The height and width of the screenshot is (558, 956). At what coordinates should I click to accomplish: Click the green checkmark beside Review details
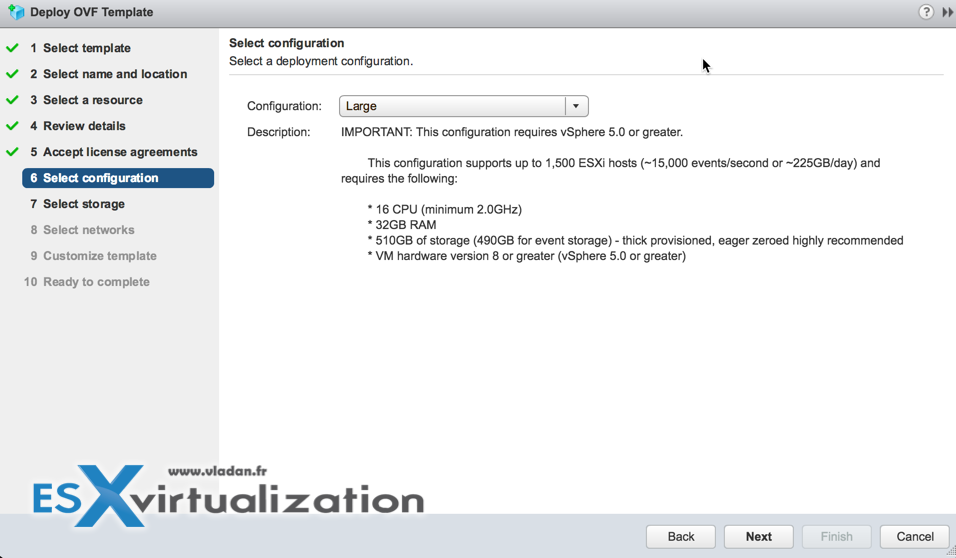pyautogui.click(x=12, y=126)
